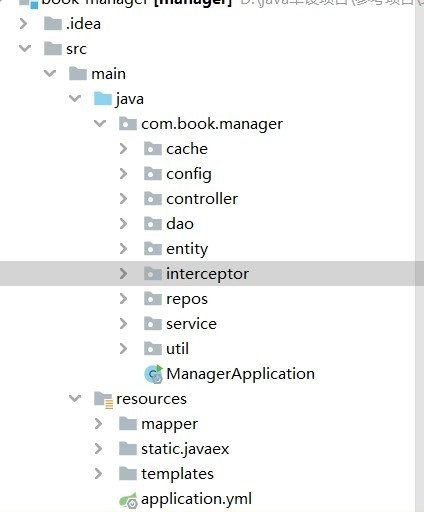424x512 pixels.
Task: Click the ManagerApplication Spring class icon
Action: [154, 374]
